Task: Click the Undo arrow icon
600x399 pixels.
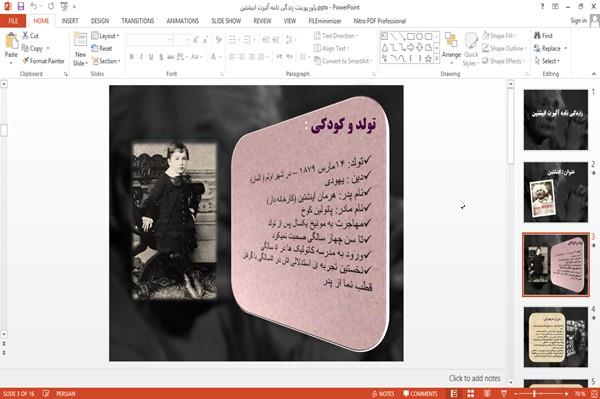Action: [34, 7]
